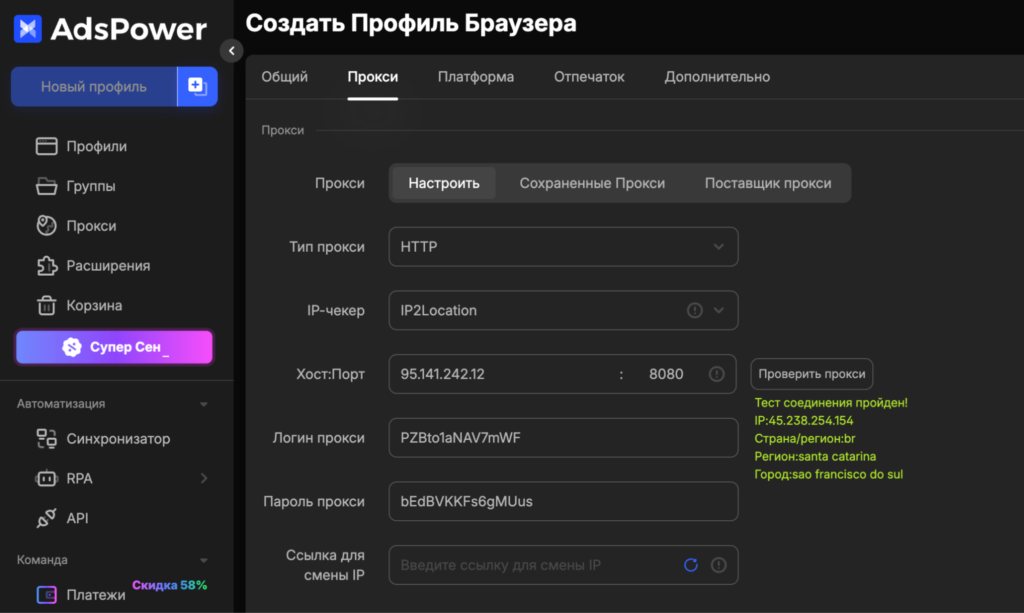The image size is (1024, 613).
Task: Open the IP-чекер dropdown showing IP2Location
Action: pos(563,310)
